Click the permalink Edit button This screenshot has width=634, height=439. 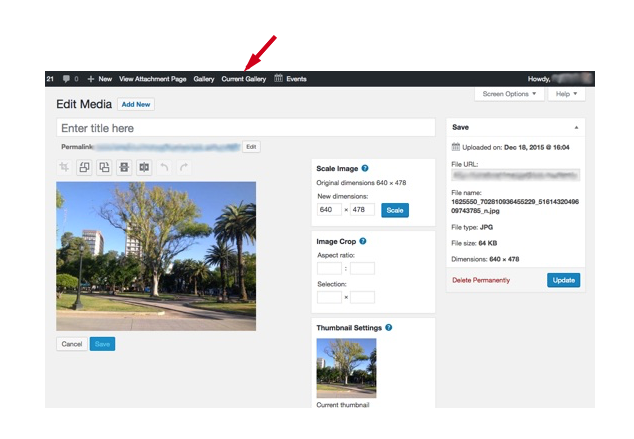coord(251,147)
